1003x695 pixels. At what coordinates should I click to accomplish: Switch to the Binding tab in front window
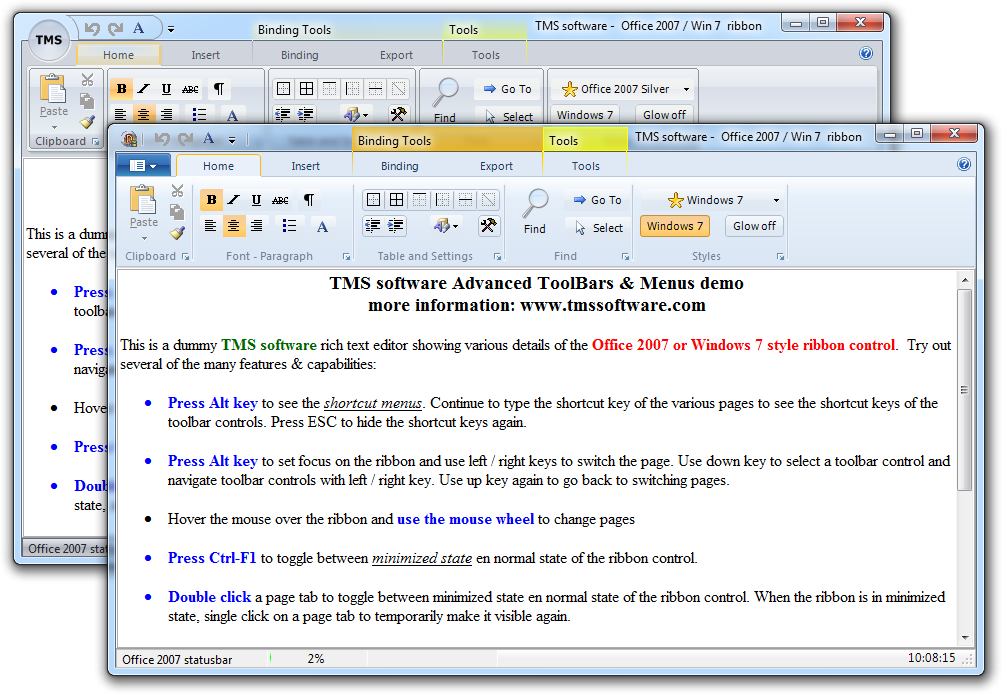(x=399, y=166)
